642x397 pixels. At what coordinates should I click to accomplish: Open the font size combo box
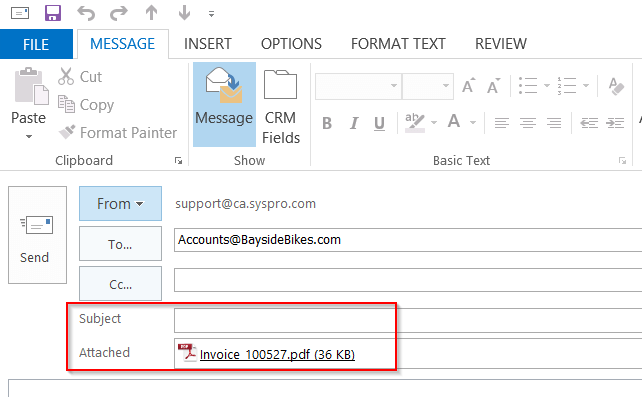[428, 86]
